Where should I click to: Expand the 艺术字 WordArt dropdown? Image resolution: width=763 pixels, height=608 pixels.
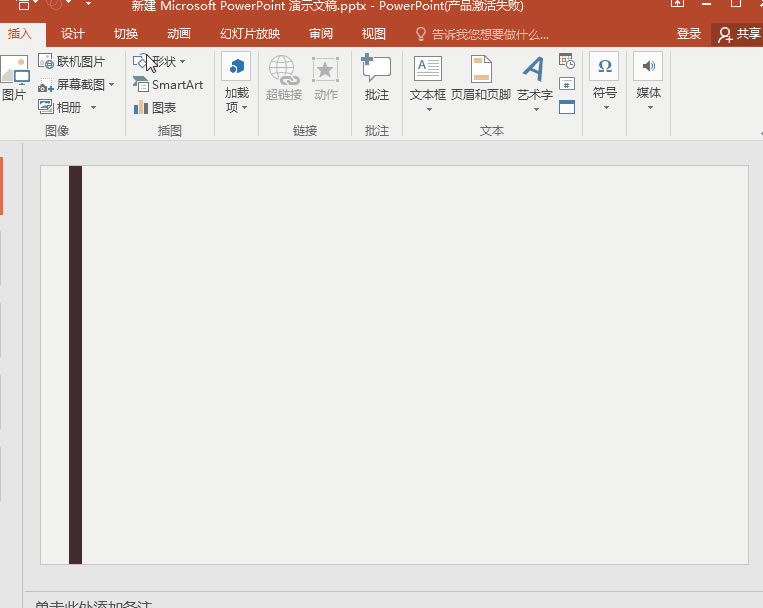coord(535,109)
